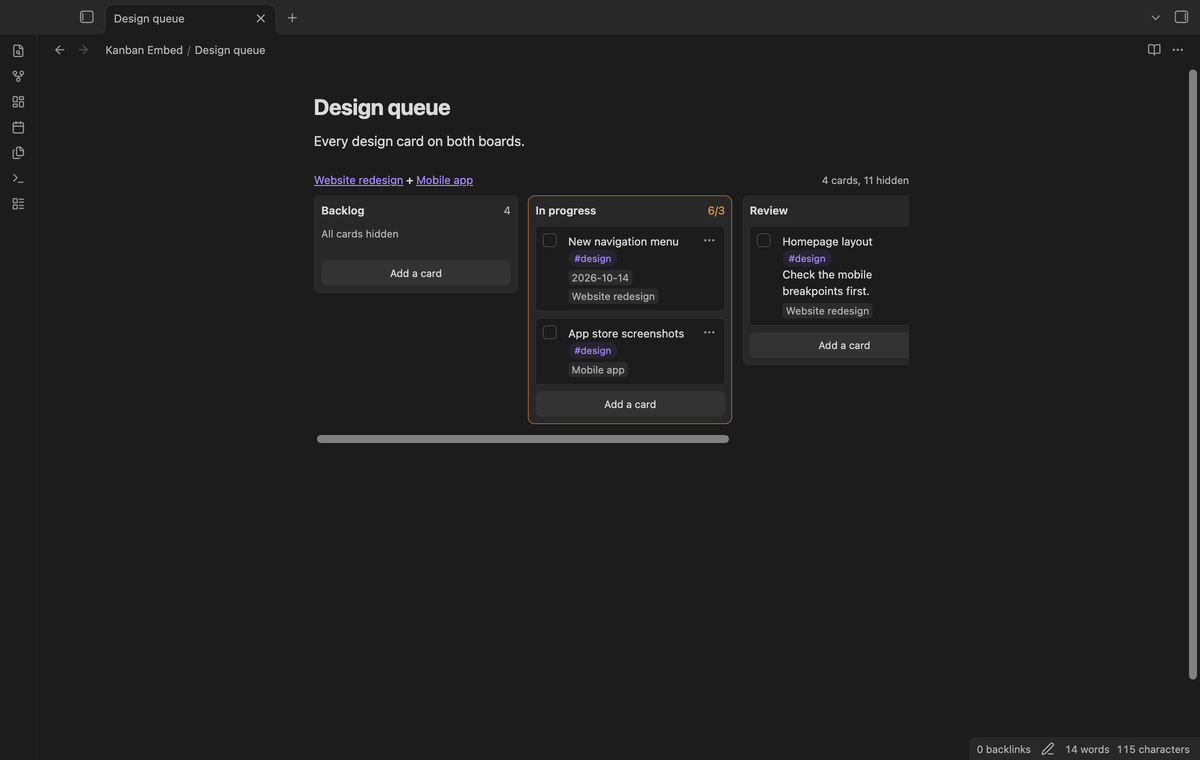The image size is (1200, 760).
Task: Click the New navigation menu card title
Action: tap(623, 241)
